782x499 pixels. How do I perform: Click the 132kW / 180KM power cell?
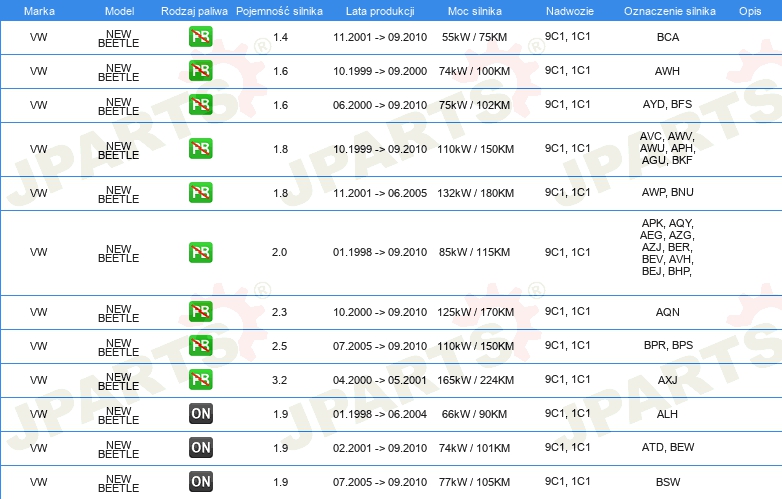(475, 193)
